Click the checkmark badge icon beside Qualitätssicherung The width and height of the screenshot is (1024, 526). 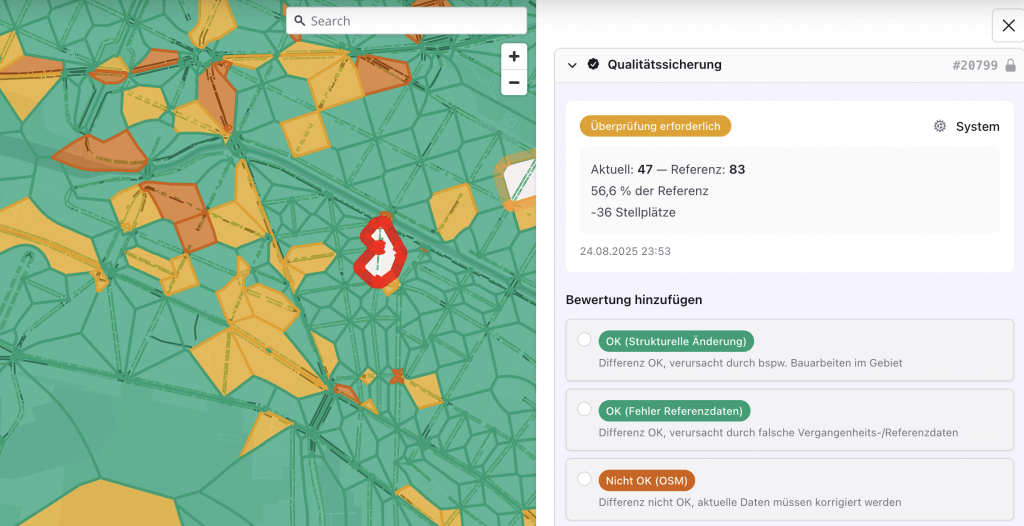tap(593, 64)
